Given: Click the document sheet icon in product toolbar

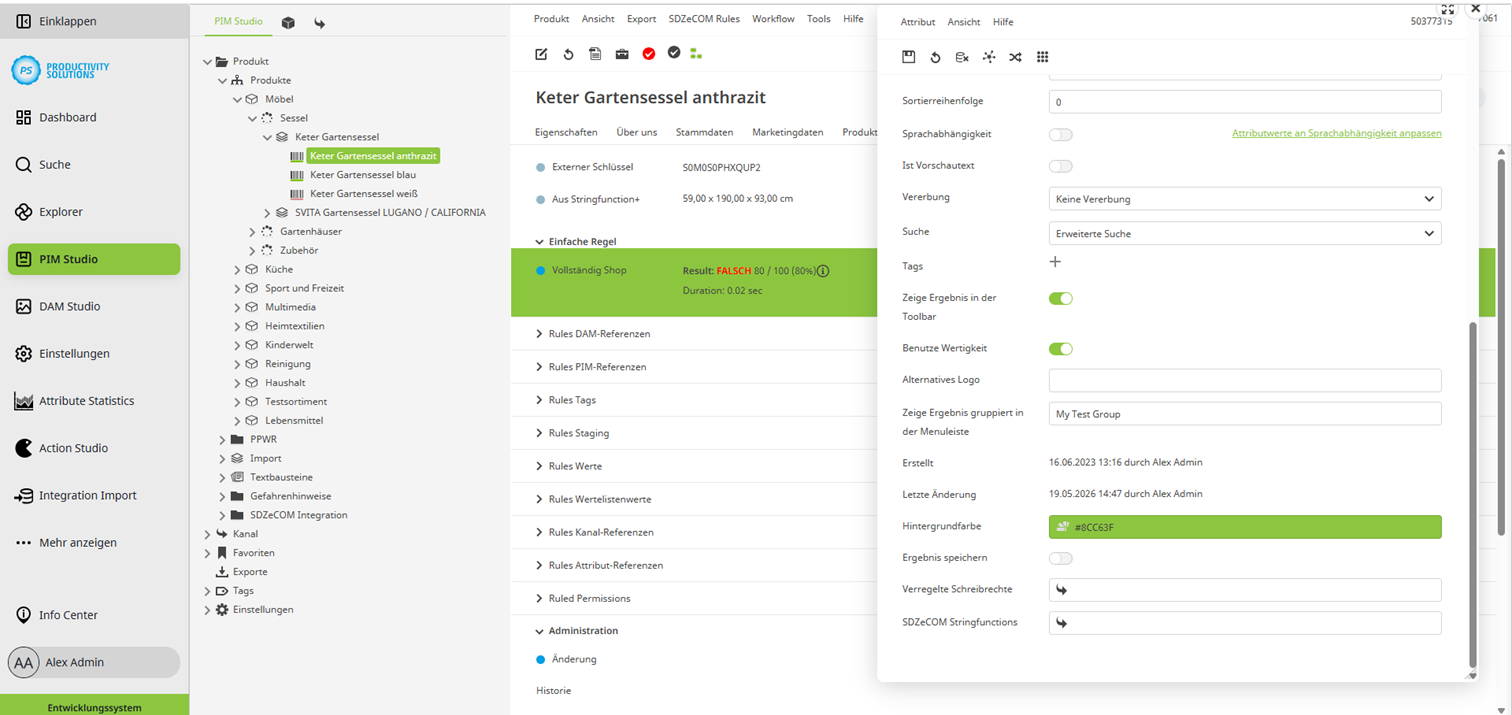Looking at the screenshot, I should [595, 54].
